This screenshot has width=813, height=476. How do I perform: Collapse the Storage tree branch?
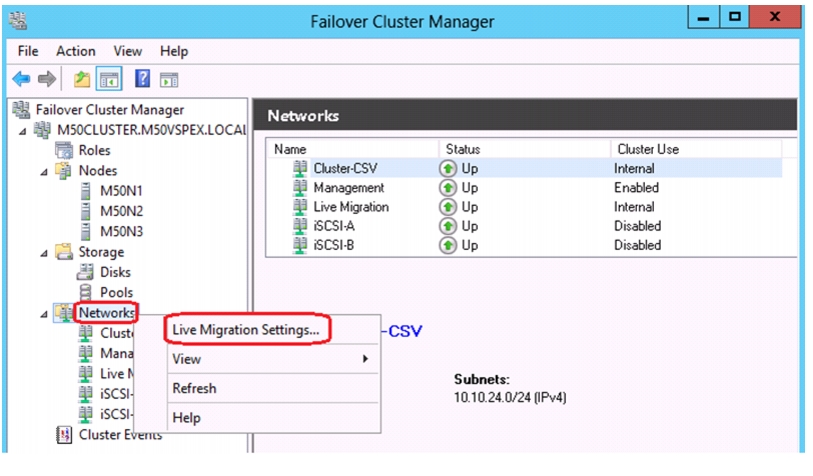pyautogui.click(x=44, y=254)
